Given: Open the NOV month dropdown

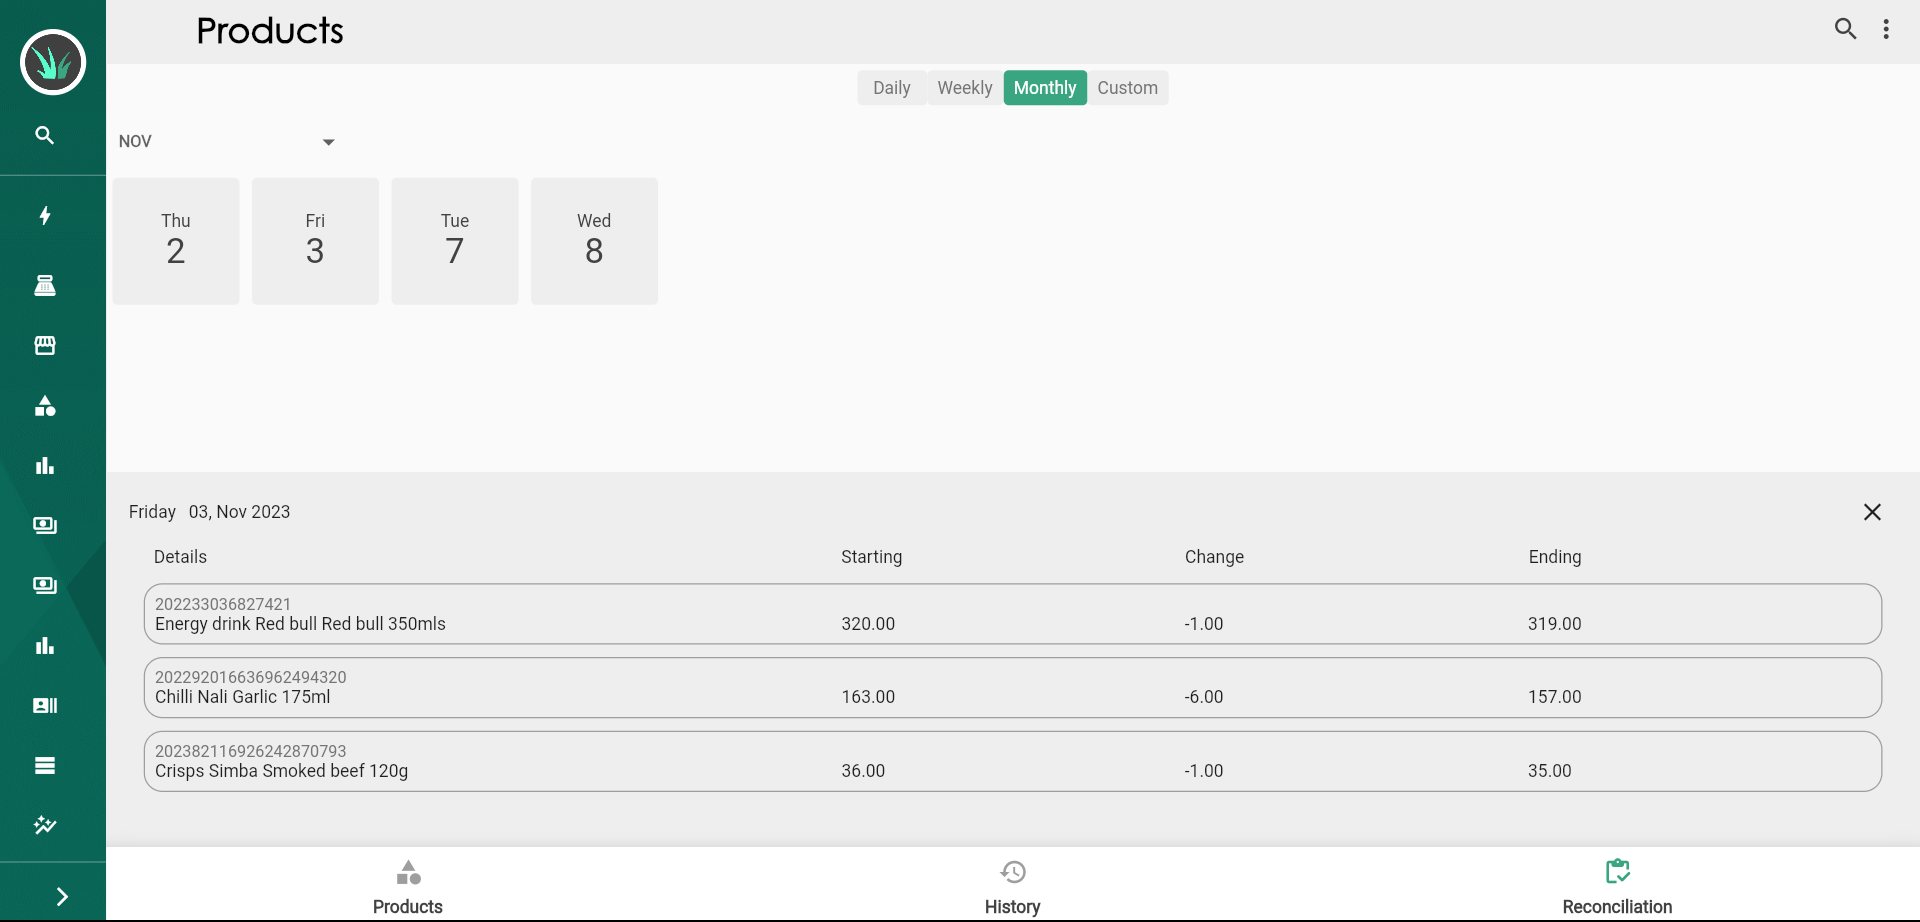Looking at the screenshot, I should pos(227,142).
